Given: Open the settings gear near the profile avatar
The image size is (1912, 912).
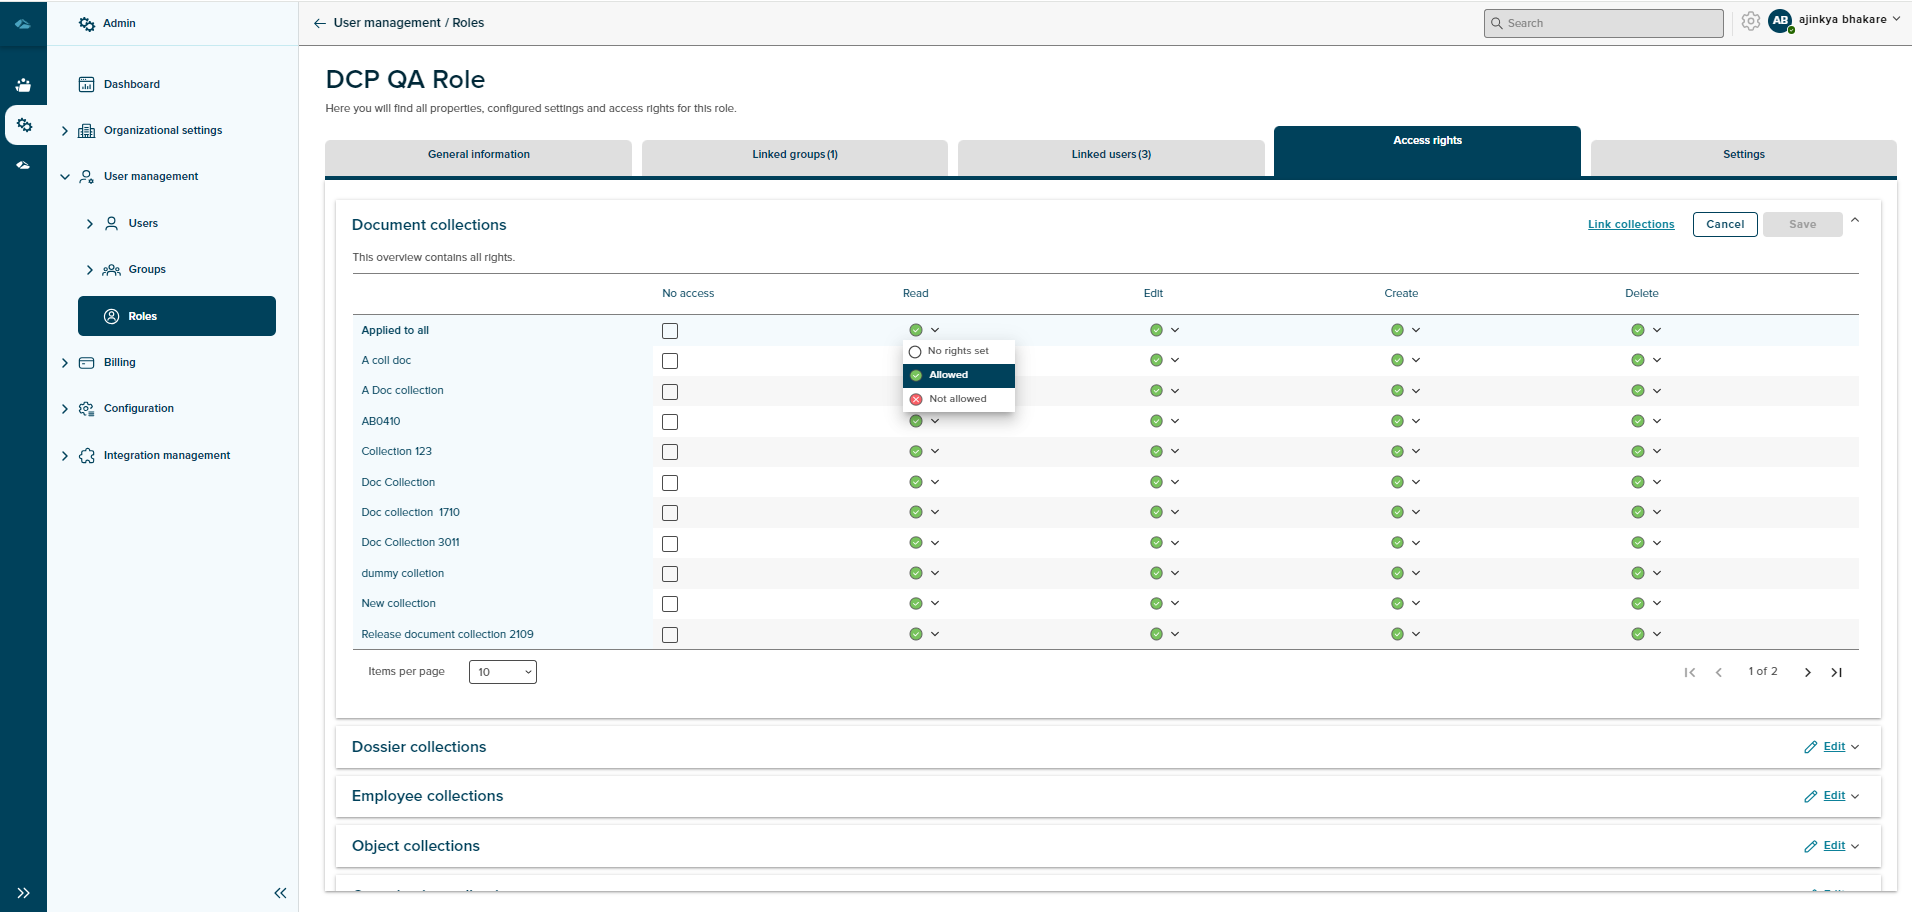Looking at the screenshot, I should (x=1750, y=21).
